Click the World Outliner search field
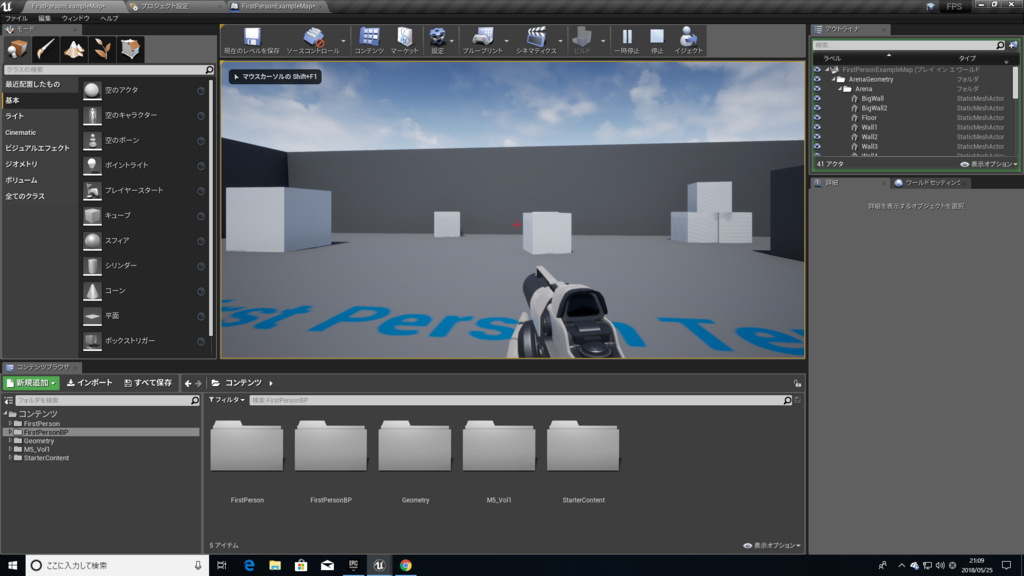 coord(909,45)
